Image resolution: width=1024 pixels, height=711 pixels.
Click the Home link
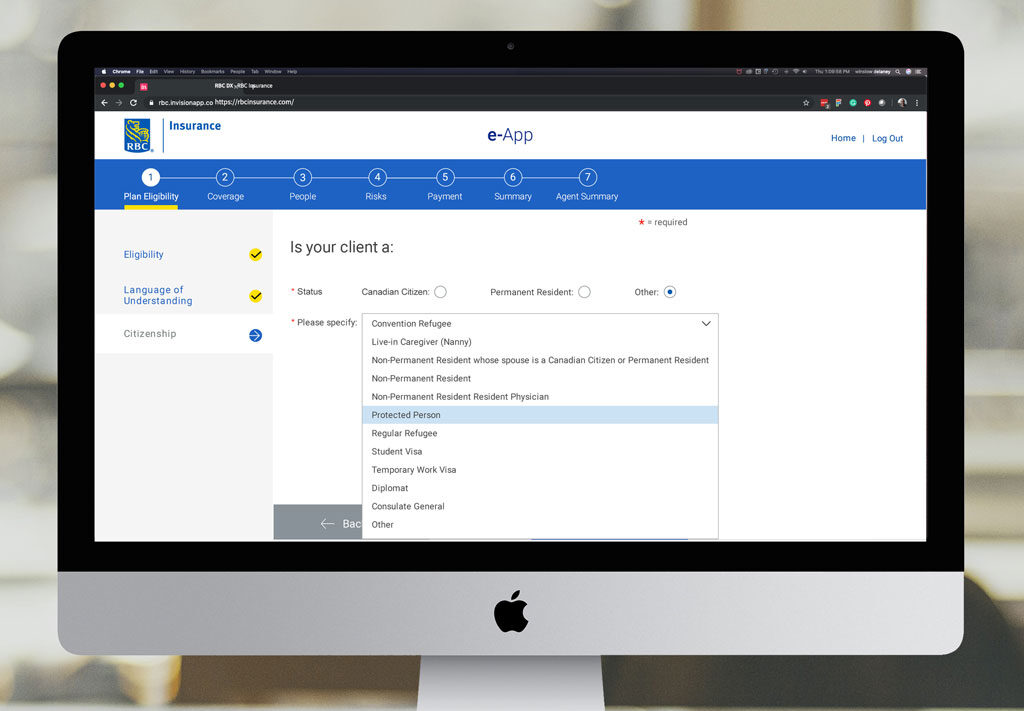point(843,139)
